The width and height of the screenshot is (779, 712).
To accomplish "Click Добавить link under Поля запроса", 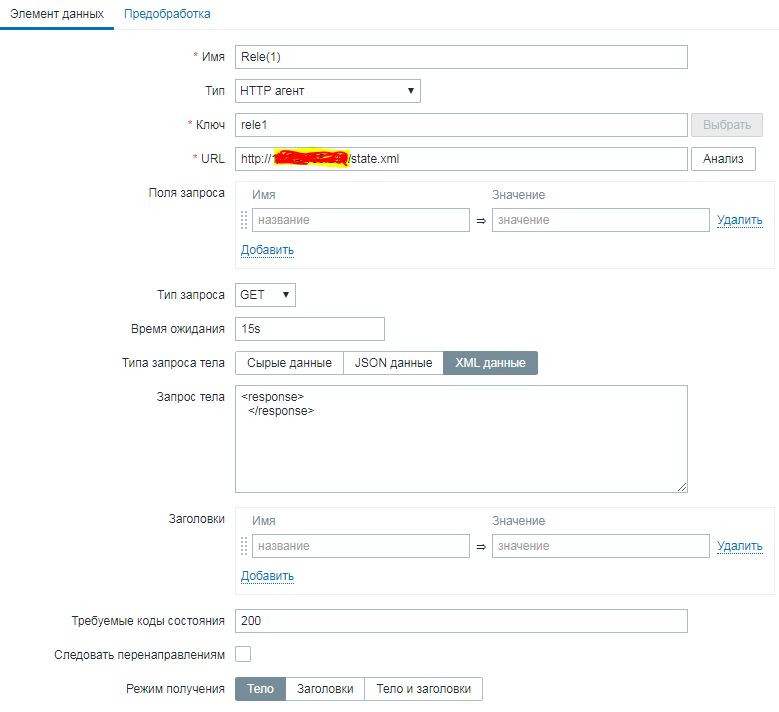I will 267,250.
